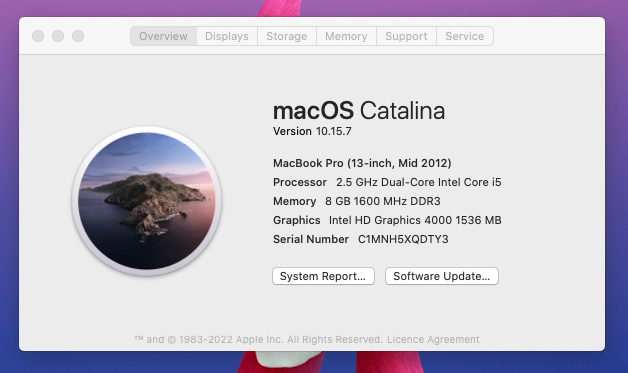Click the Apple copyright notice text

click(258, 339)
